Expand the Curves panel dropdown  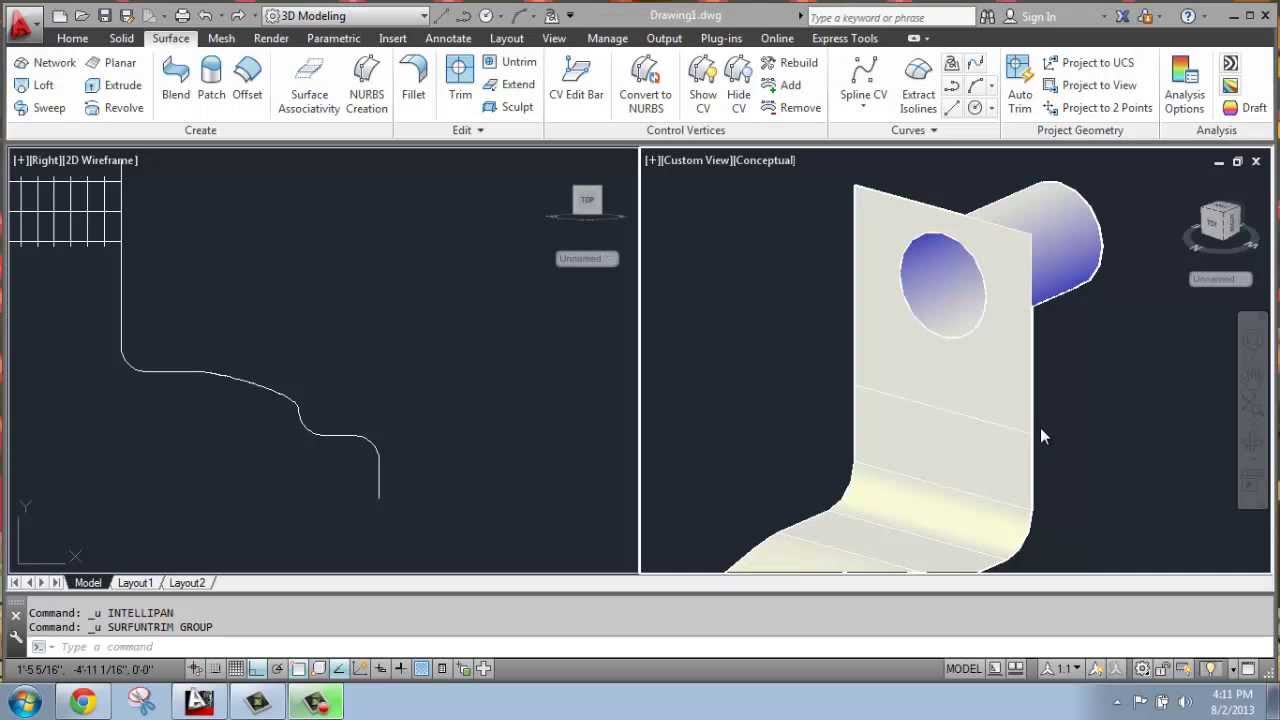[x=914, y=130]
